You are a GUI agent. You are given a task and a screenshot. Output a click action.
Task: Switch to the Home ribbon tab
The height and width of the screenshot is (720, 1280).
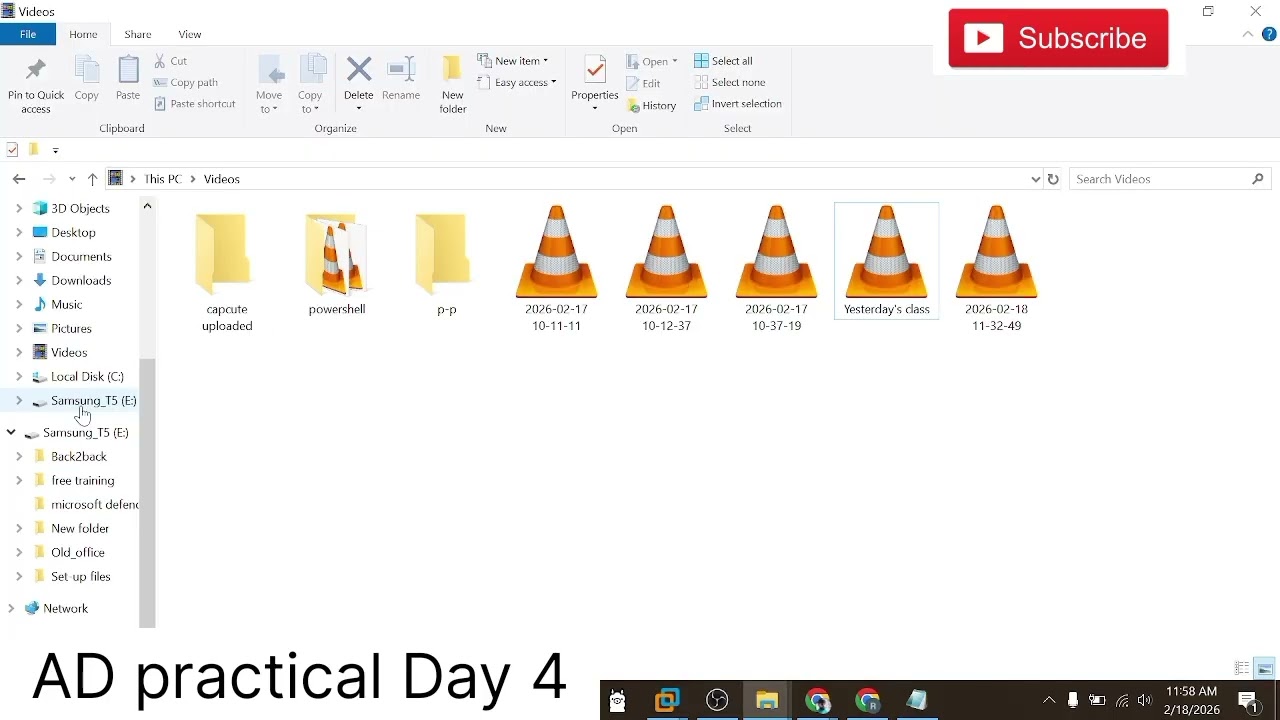click(83, 35)
